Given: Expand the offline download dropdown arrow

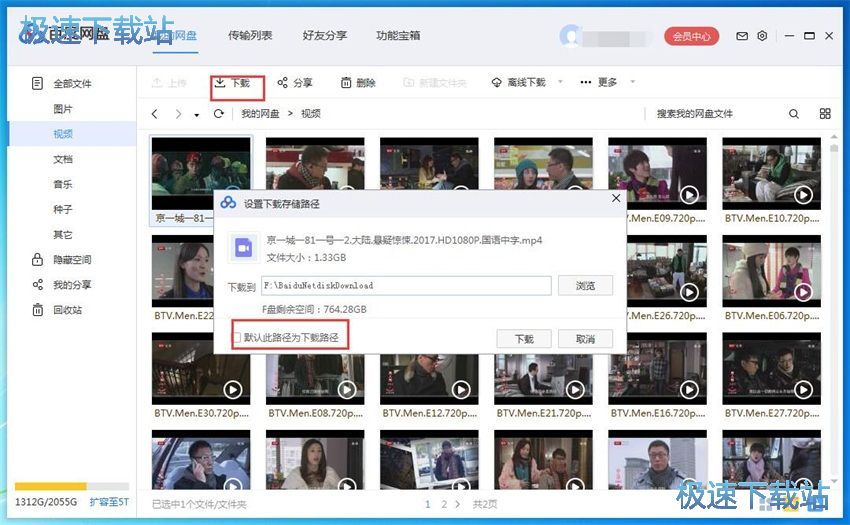Looking at the screenshot, I should click(x=561, y=82).
